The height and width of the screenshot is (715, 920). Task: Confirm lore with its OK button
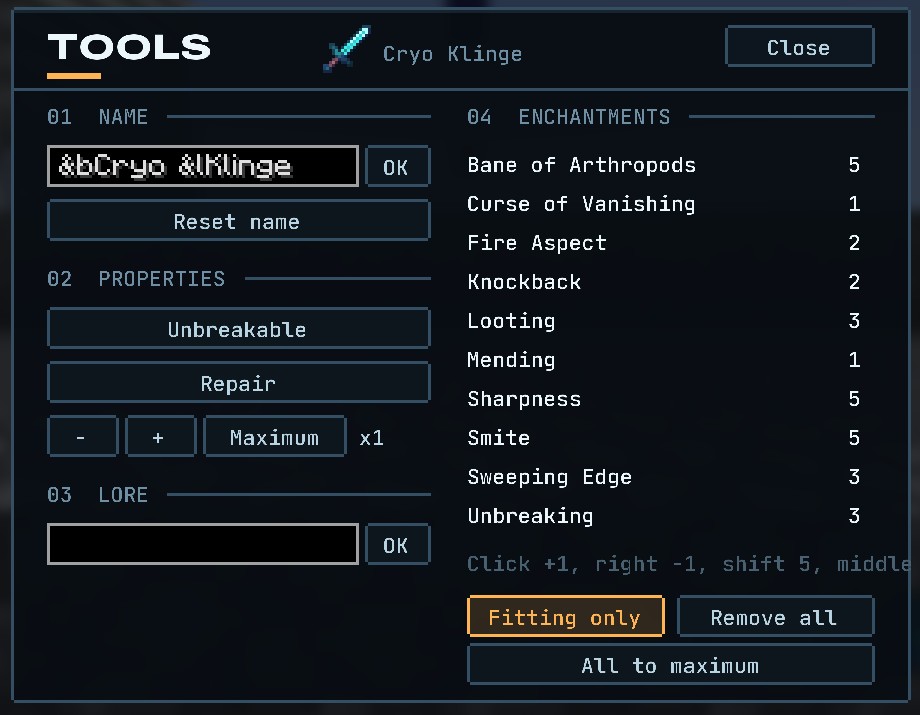coord(398,544)
